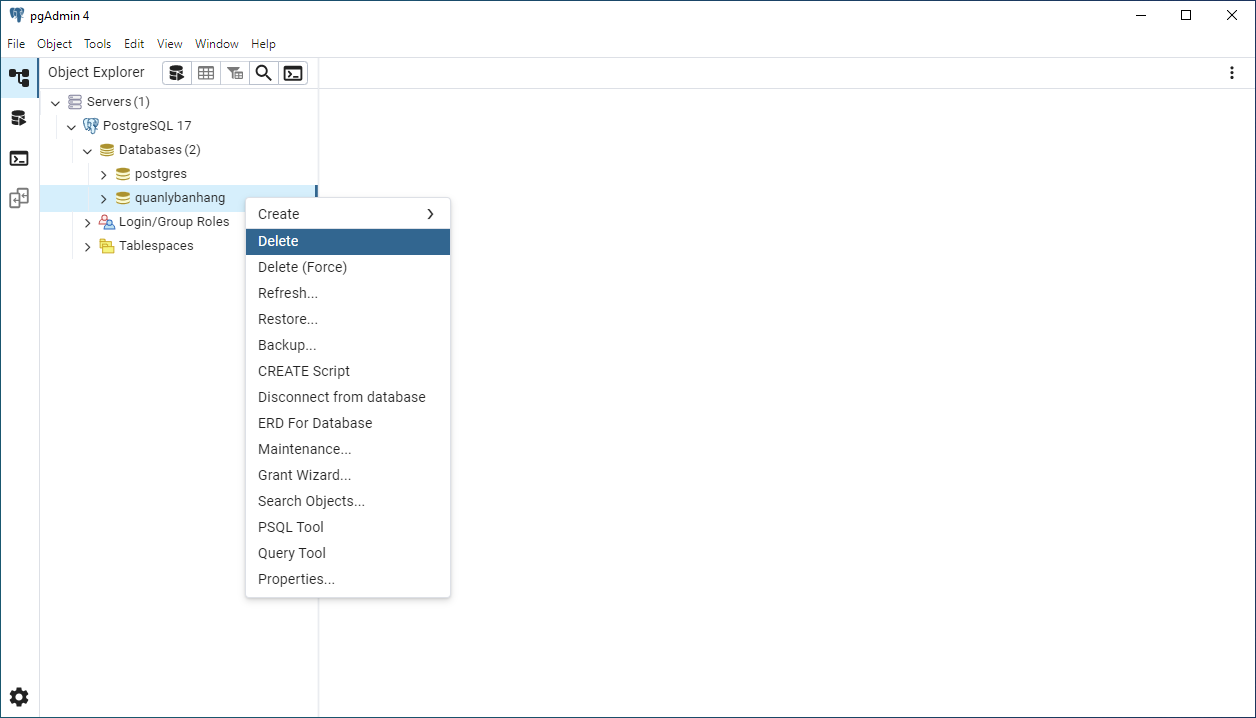This screenshot has width=1256, height=718.
Task: Open the Tools menu in menu bar
Action: 97,44
